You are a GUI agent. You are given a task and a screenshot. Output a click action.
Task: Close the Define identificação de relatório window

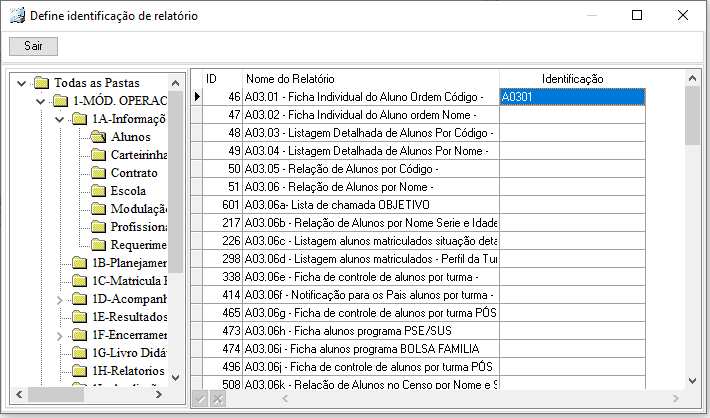683,15
